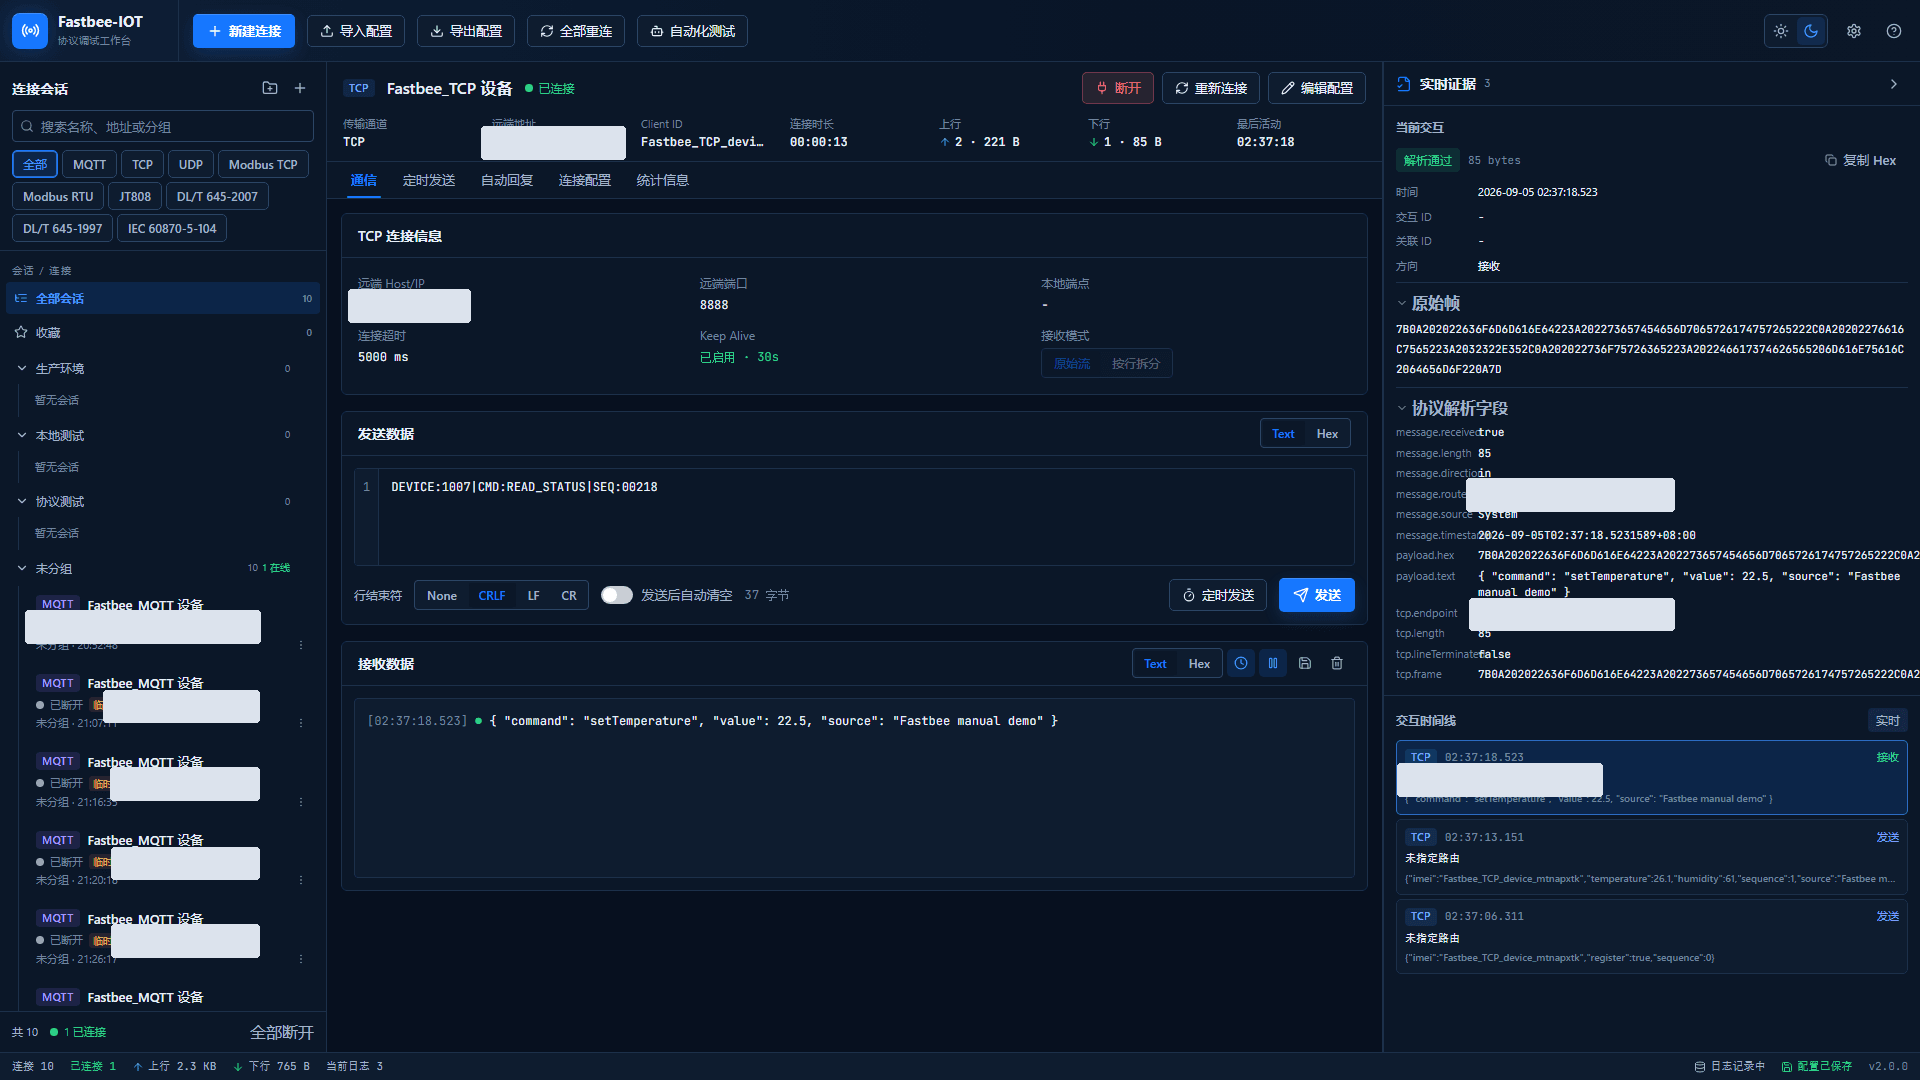The image size is (1920, 1080).
Task: Focus session search input field
Action: point(163,127)
